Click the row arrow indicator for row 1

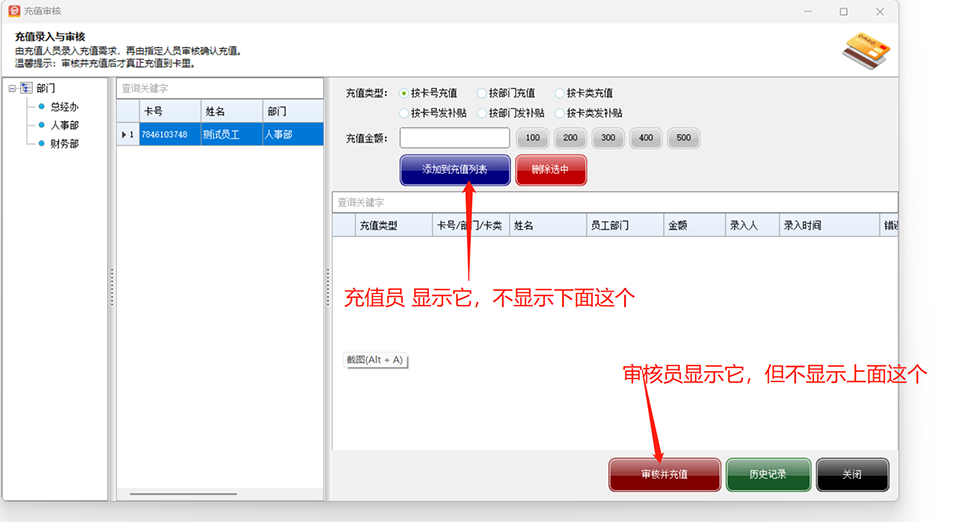[x=124, y=134]
